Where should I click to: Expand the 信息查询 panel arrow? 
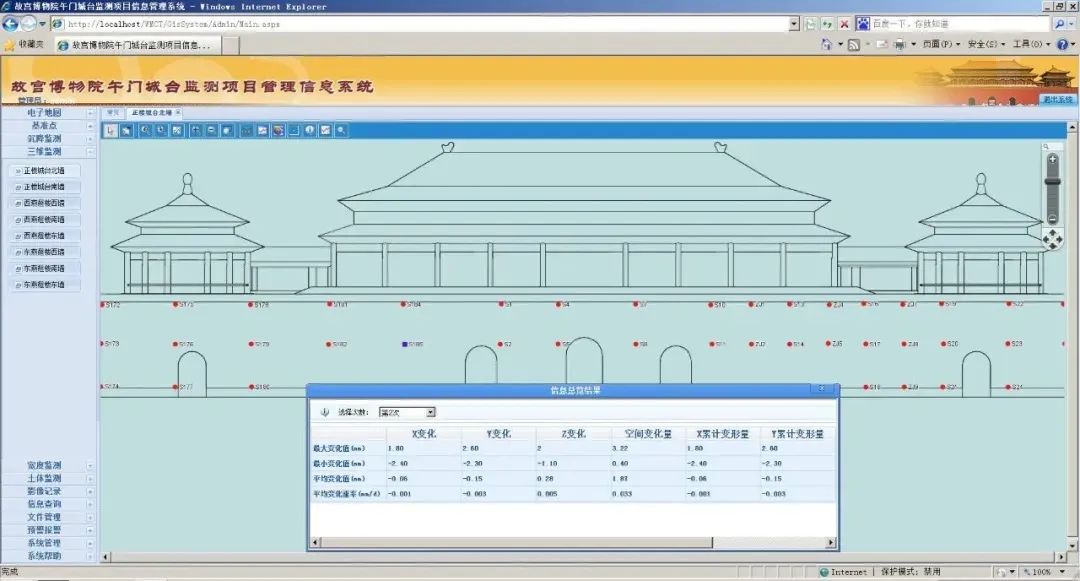pos(90,505)
